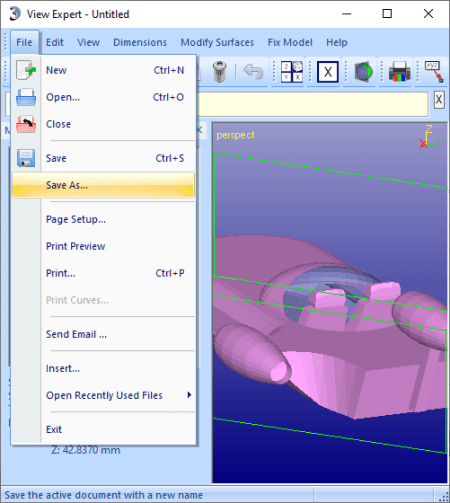The width and height of the screenshot is (450, 503).
Task: Click the Save floppy disk icon
Action: click(26, 158)
